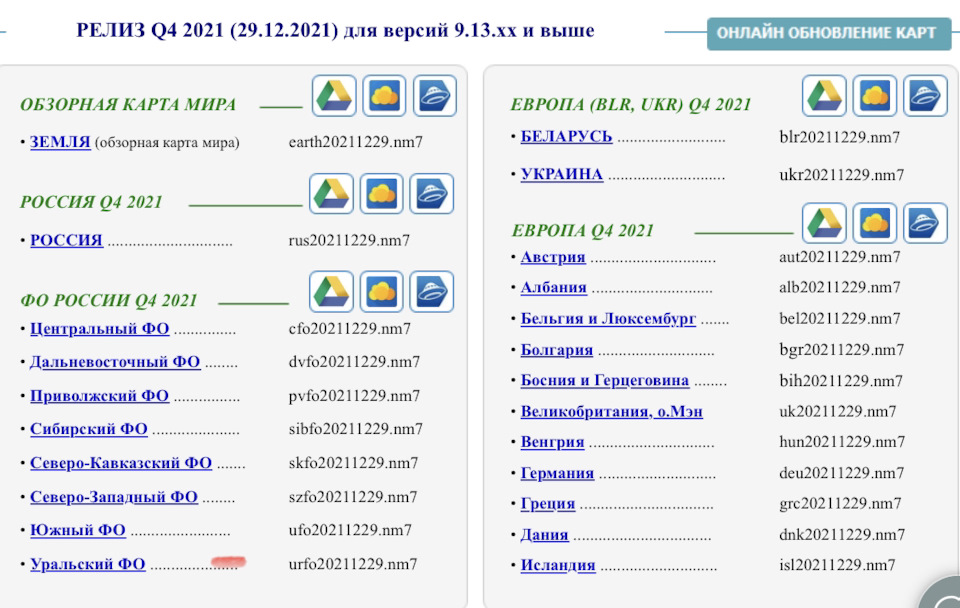Open Google Drive icon for ФО РОССИИ Q4 2021
Screen dimensions: 960x608
click(x=331, y=291)
